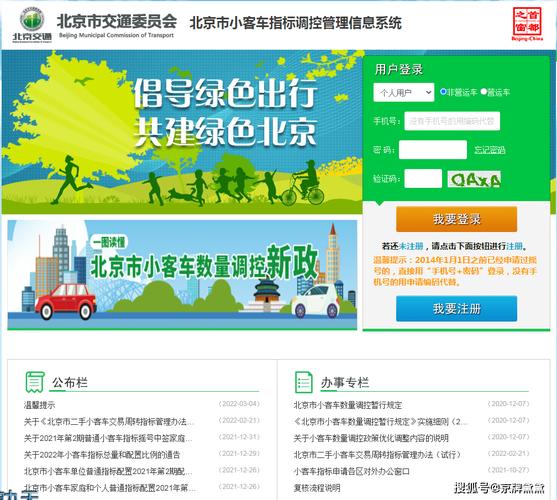Viewport: 557px width, 500px height.
Task: Click the 办事专栏 section heading
Action: (x=345, y=382)
